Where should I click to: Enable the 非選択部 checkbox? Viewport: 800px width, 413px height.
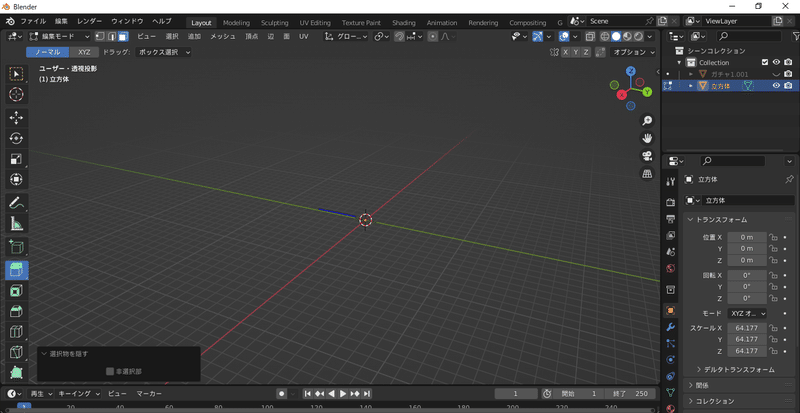click(110, 371)
